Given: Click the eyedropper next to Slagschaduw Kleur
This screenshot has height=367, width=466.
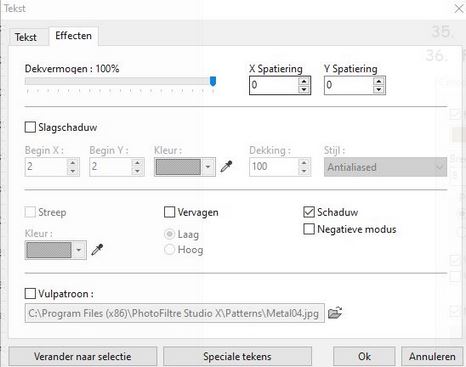Looking at the screenshot, I should pos(226,166).
